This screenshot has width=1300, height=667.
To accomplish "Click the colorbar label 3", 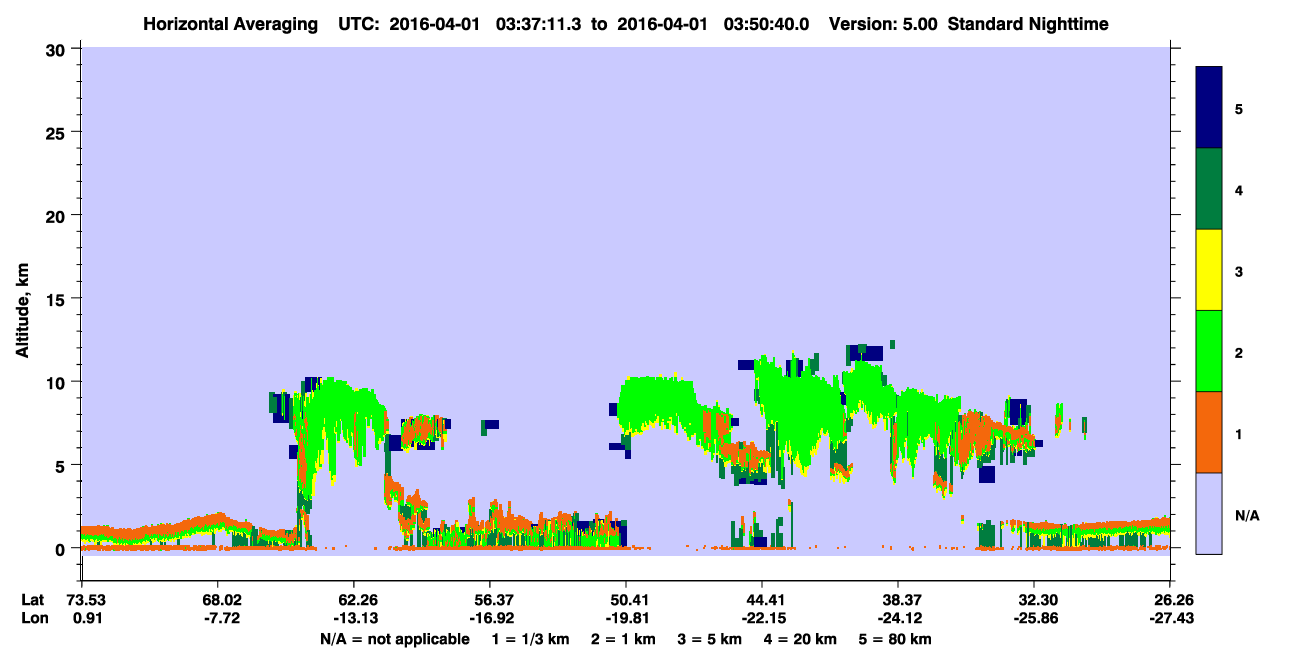I will [1239, 270].
